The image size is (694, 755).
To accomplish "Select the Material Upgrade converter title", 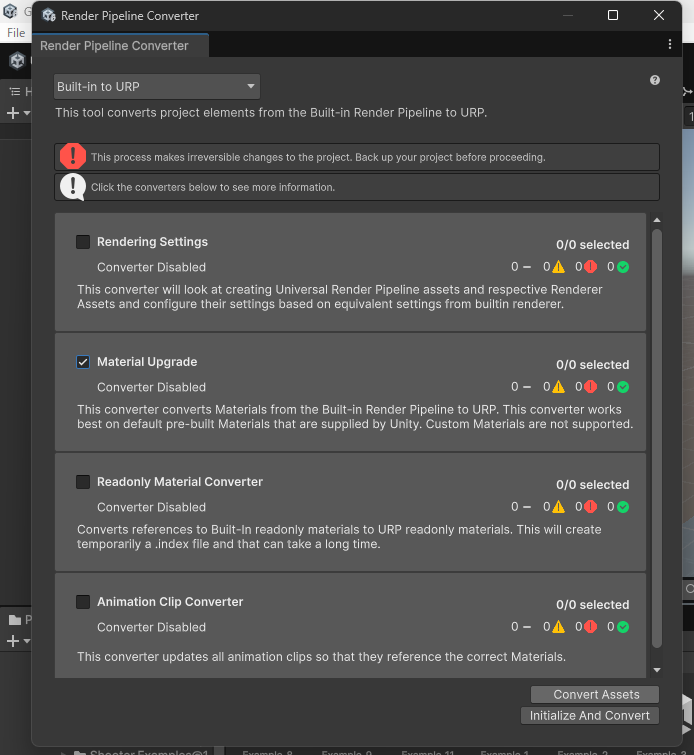I will 147,362.
